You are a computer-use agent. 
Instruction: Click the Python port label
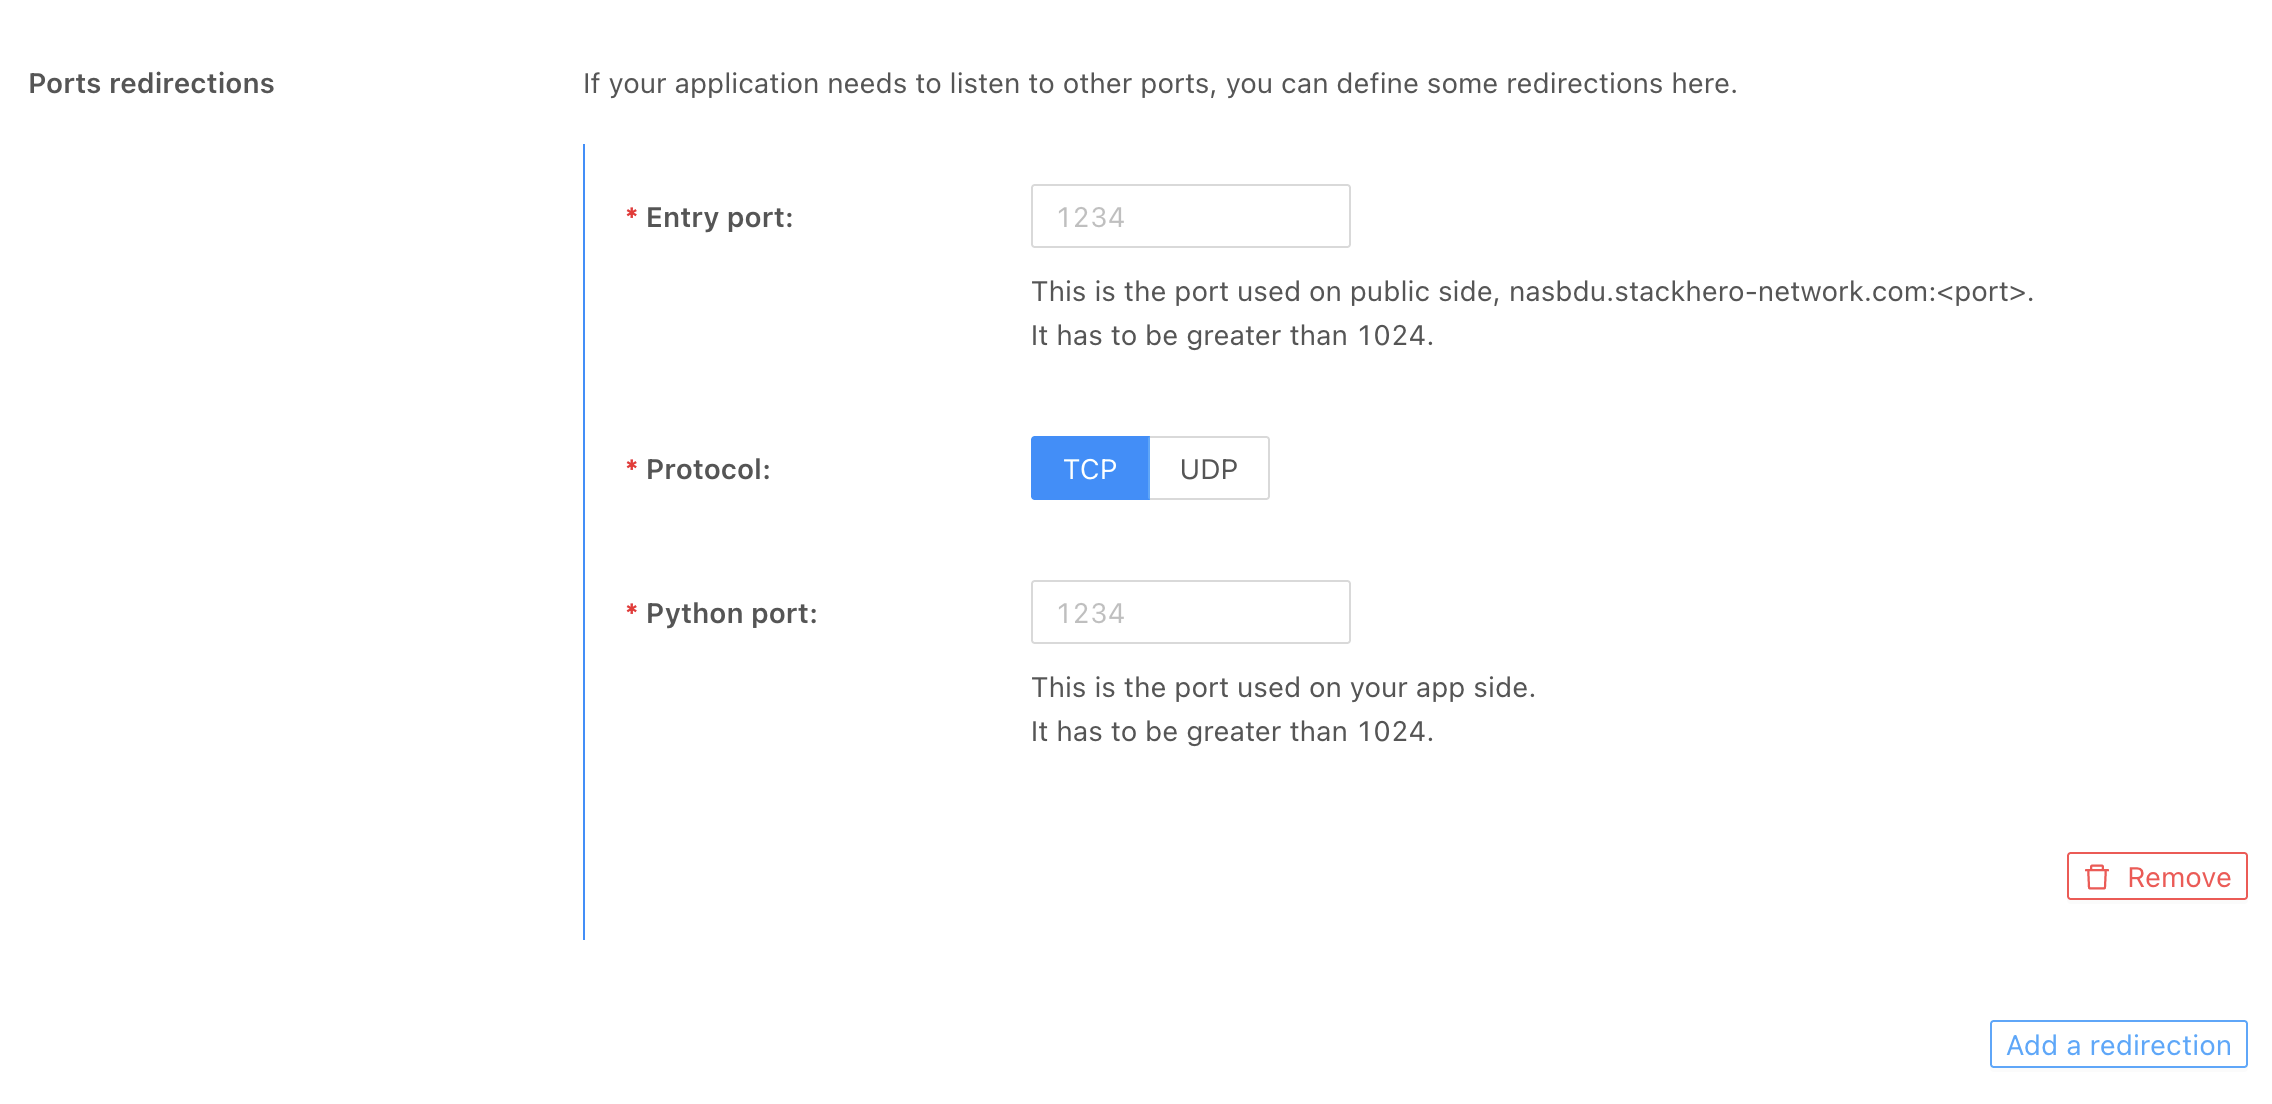pyautogui.click(x=731, y=613)
